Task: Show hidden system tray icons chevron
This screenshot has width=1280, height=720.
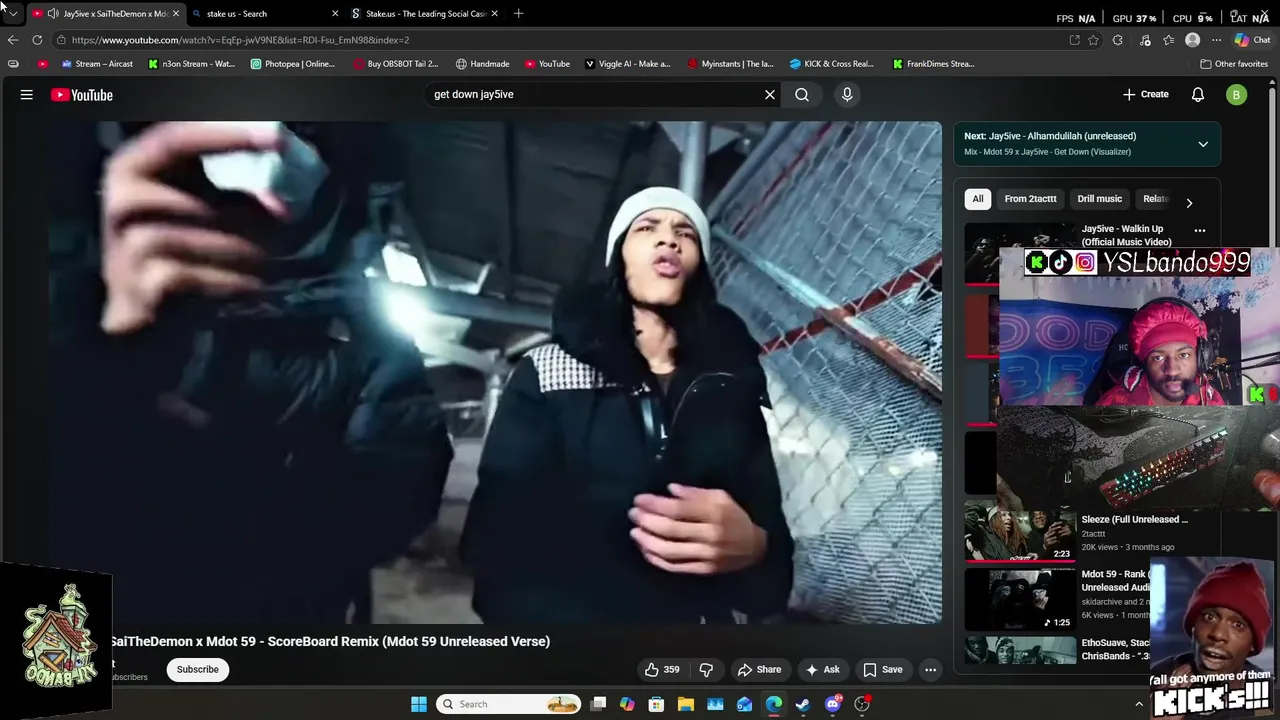Action: pos(1138,704)
